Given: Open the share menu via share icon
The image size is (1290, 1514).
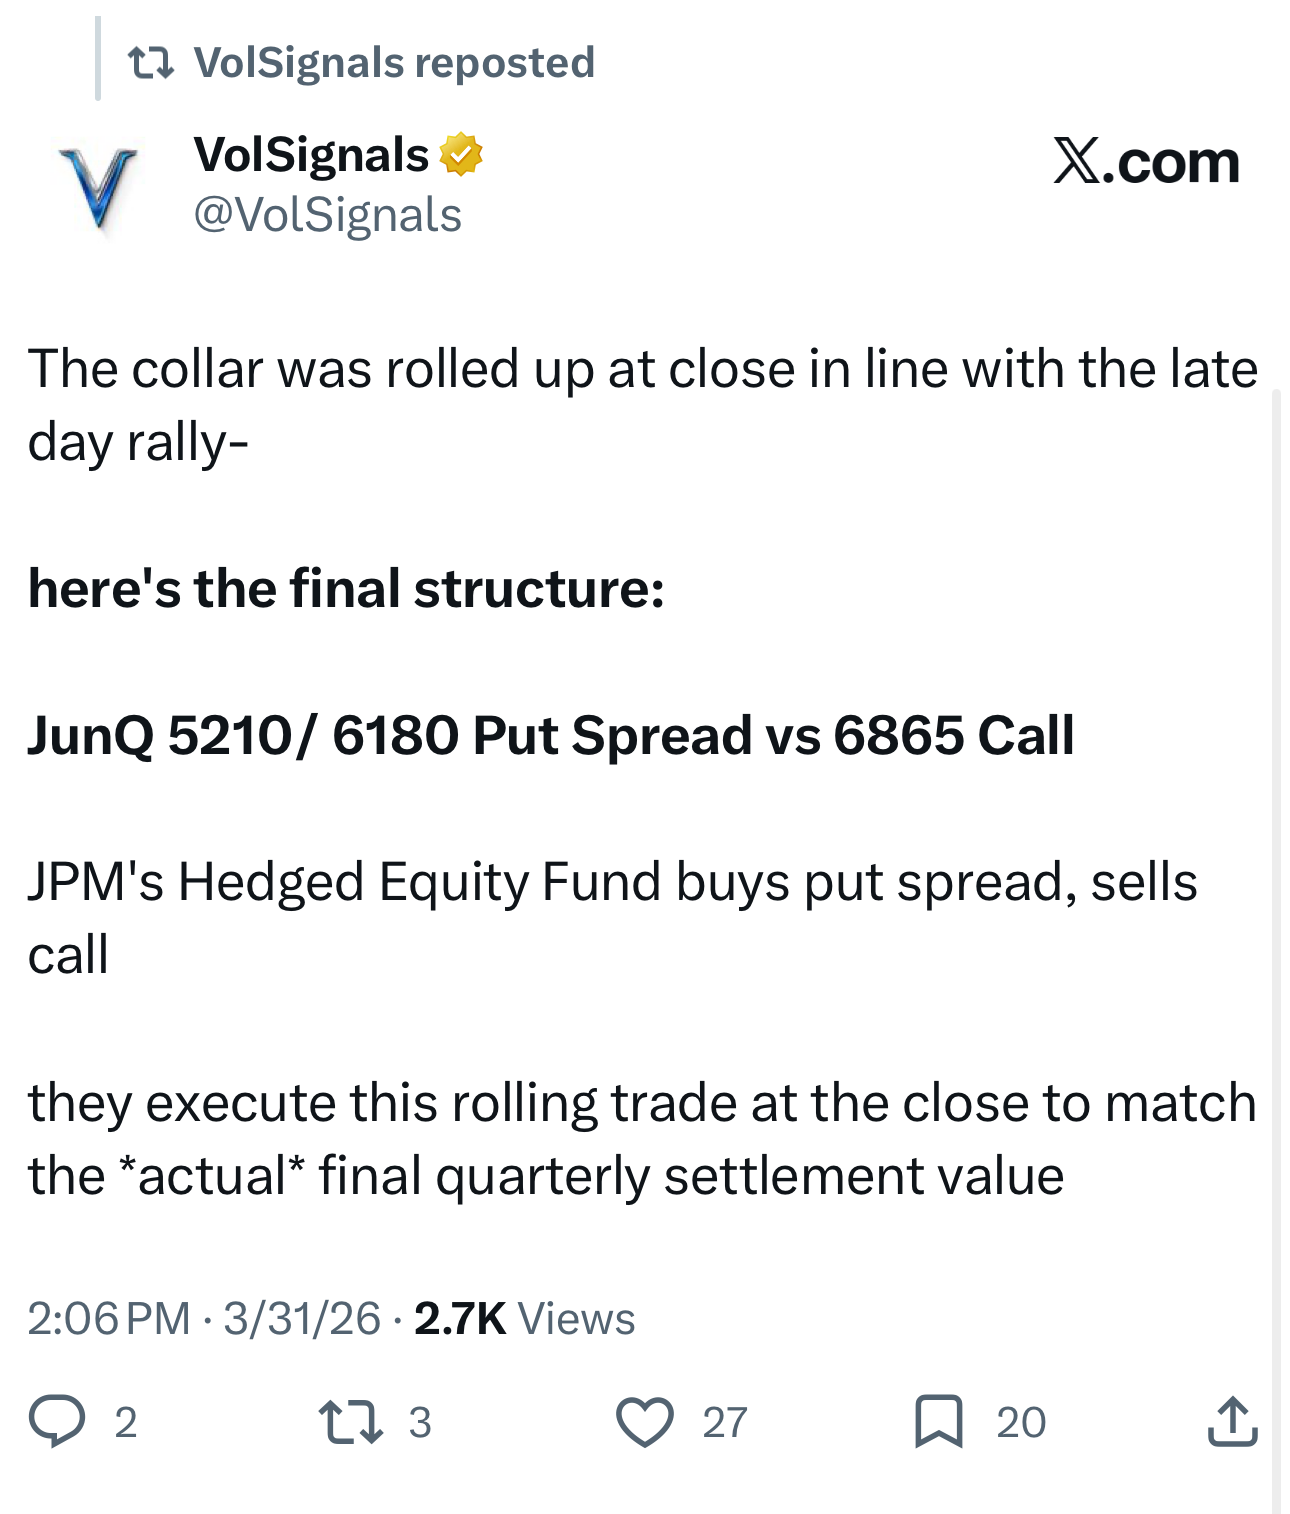Looking at the screenshot, I should coord(1235,1419).
